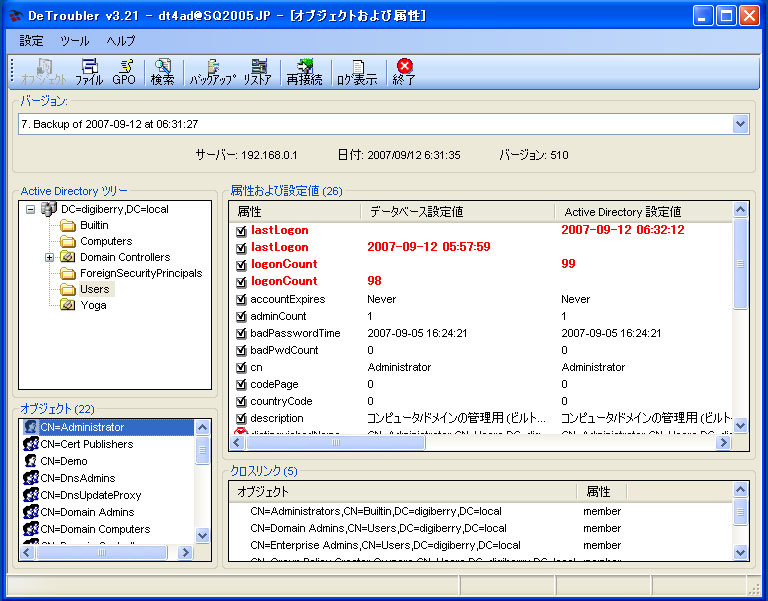Uncheck the accountExpires attribute checkbox

tap(241, 300)
